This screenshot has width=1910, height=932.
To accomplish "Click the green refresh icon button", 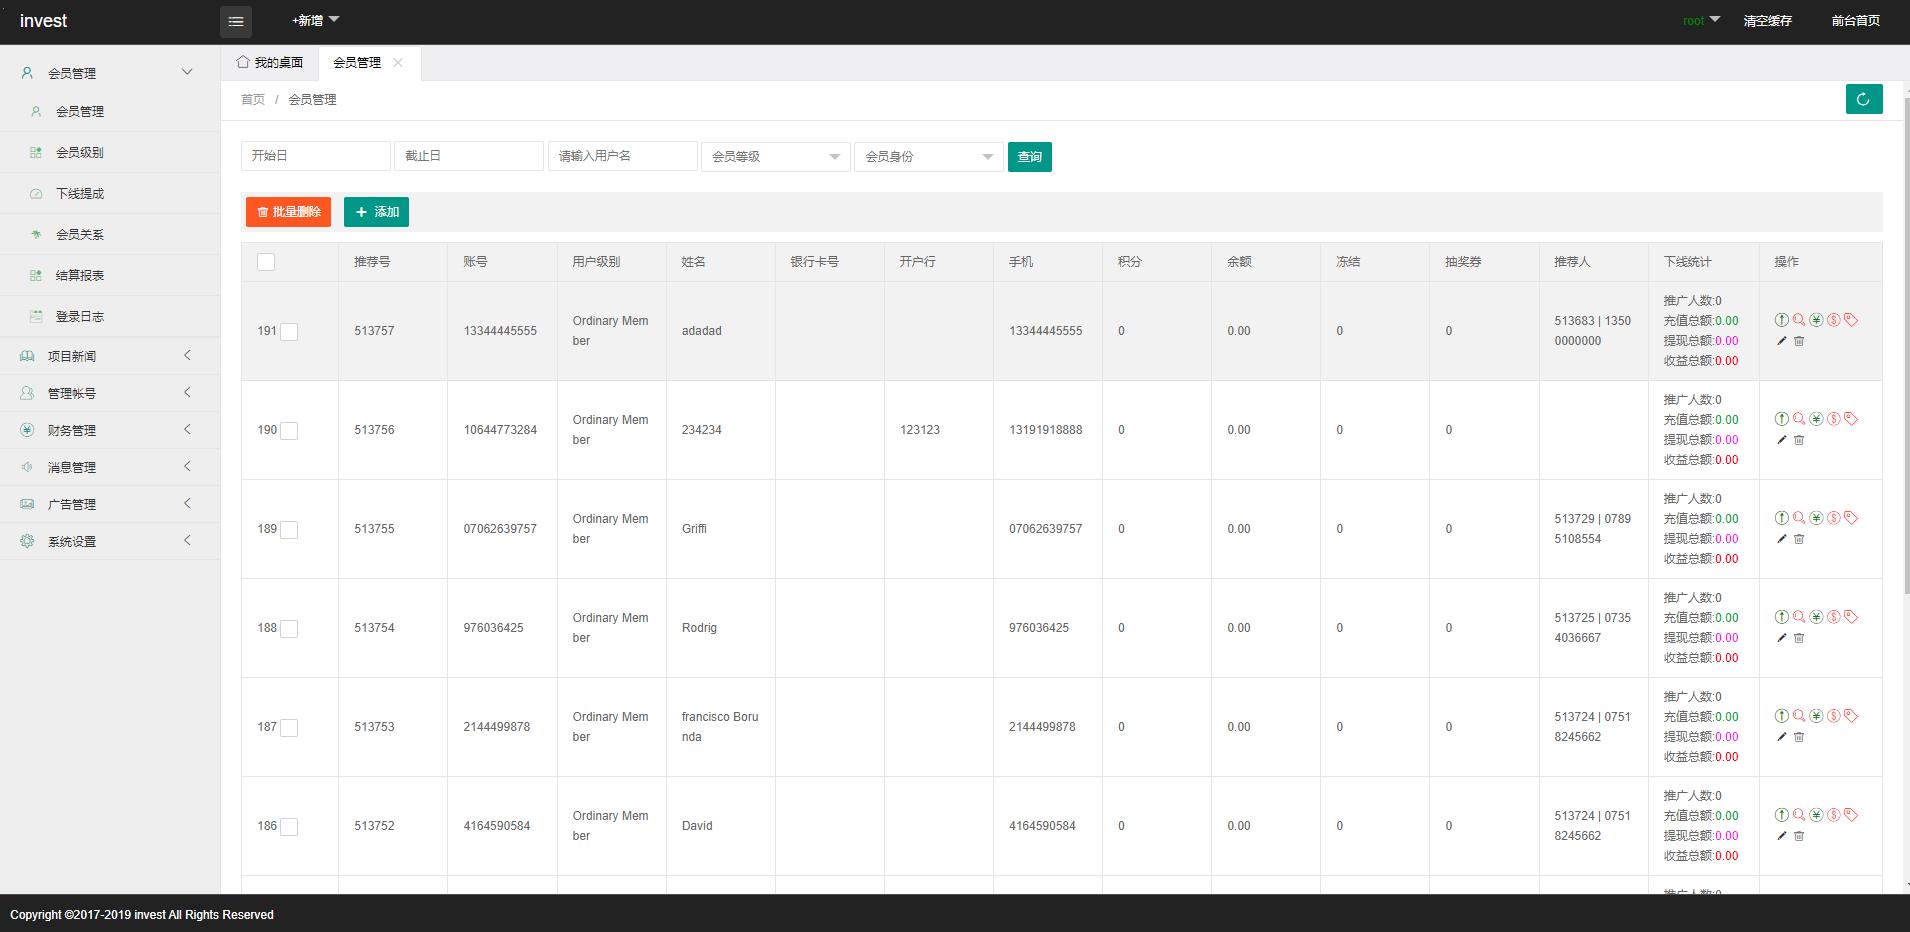I will click(x=1863, y=99).
